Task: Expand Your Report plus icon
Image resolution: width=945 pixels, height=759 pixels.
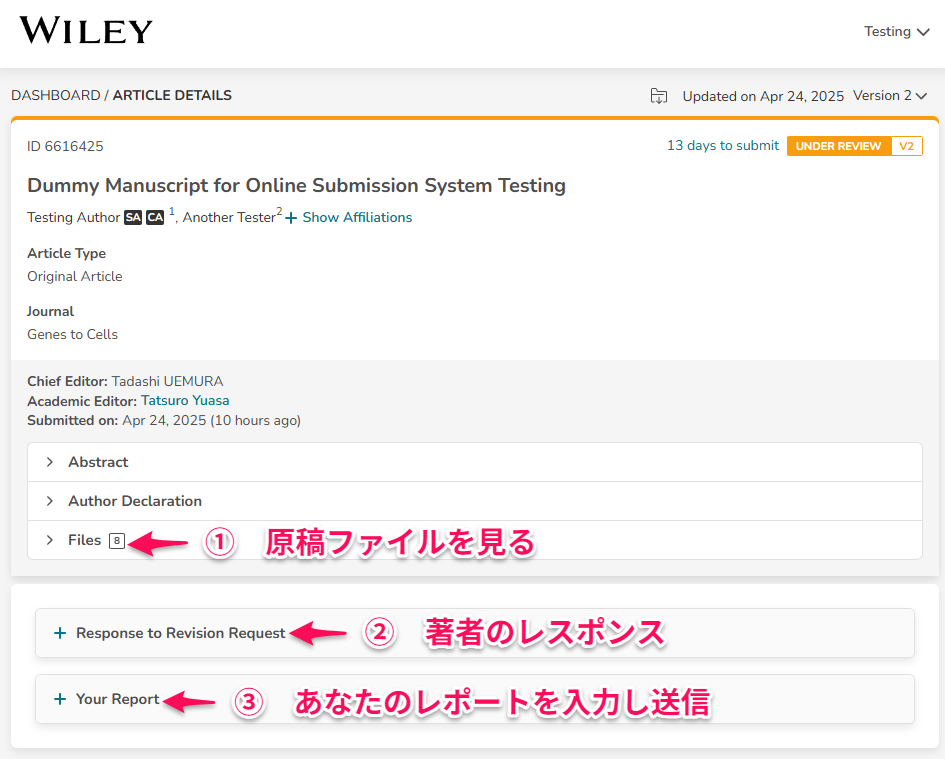Action: 60,699
